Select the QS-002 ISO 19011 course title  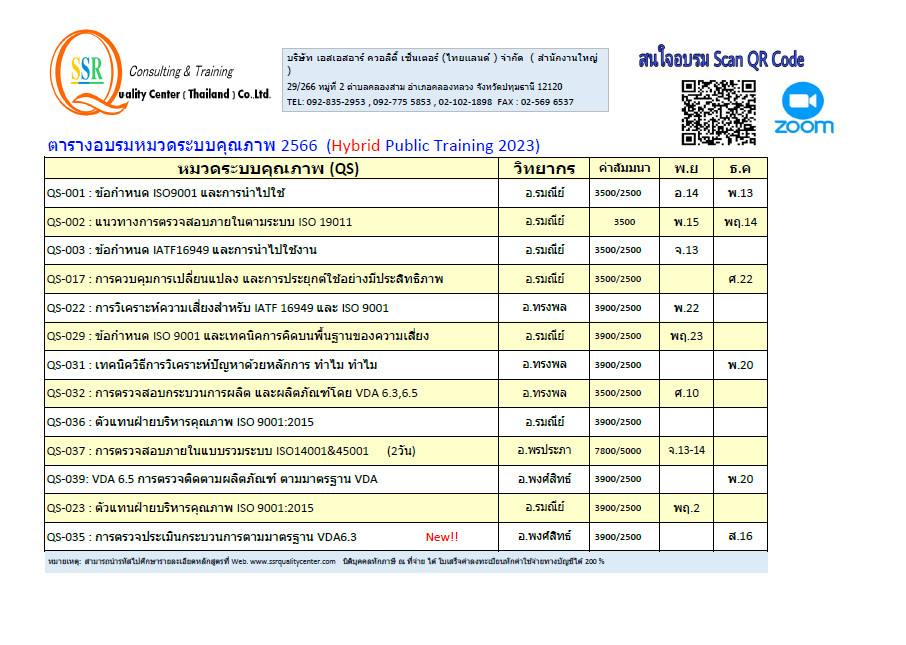coord(199,222)
